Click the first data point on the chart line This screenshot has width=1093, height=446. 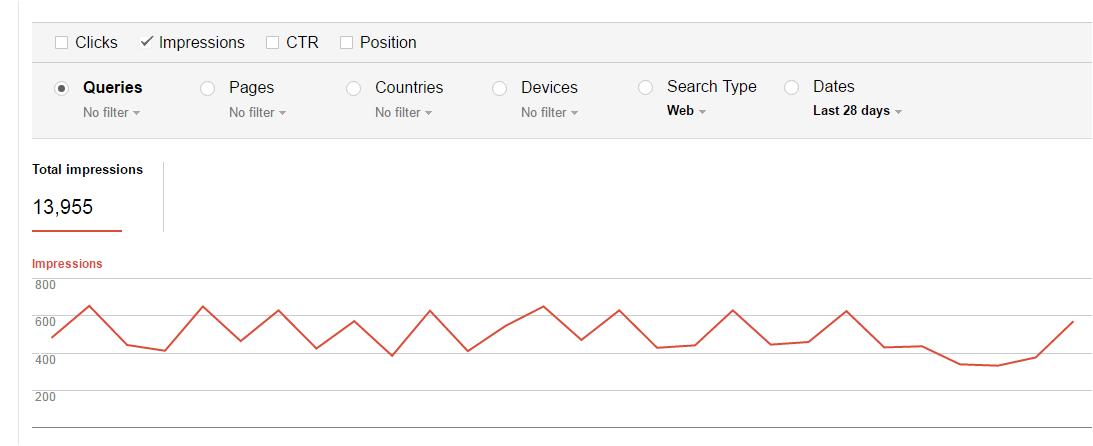click(51, 337)
